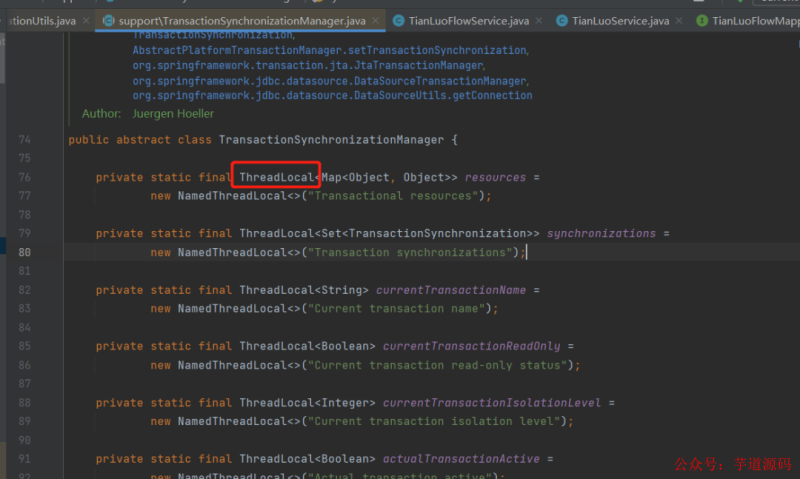Switch to the TianLuoFlowService.java tab
Viewport: 800px width, 479px height.
[x=468, y=21]
